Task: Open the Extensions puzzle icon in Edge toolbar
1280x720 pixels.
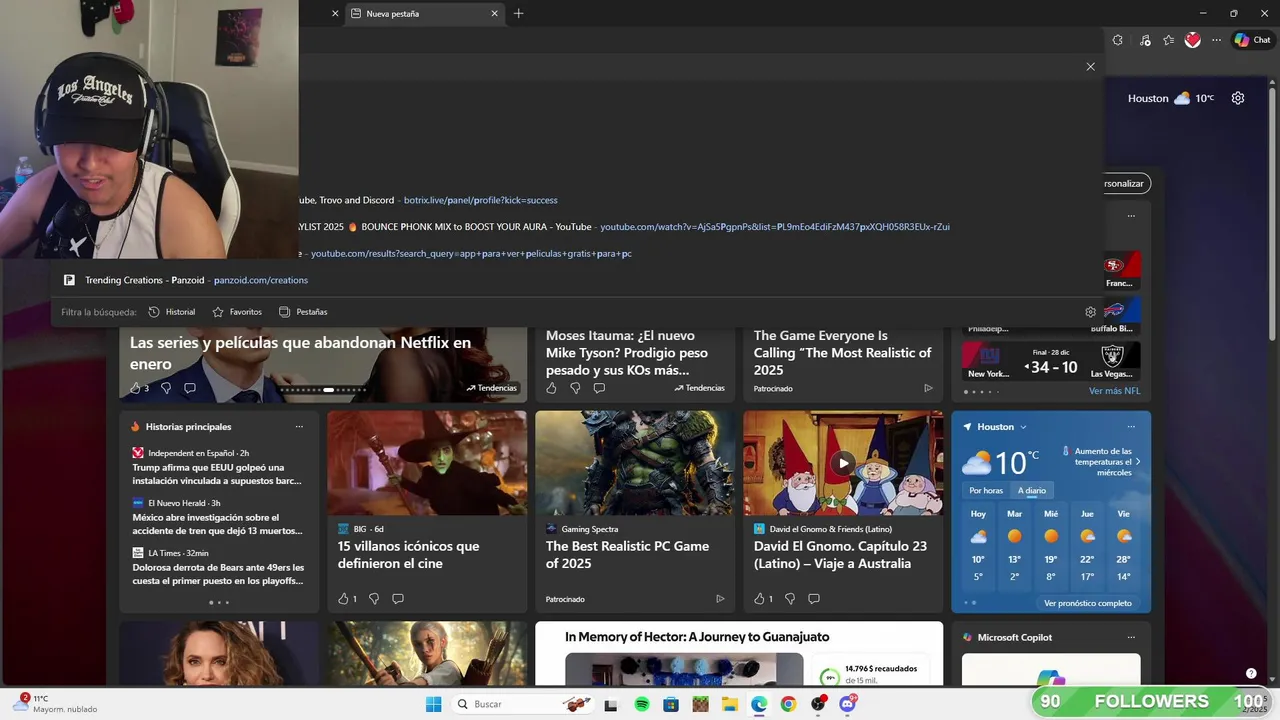Action: [x=1118, y=40]
